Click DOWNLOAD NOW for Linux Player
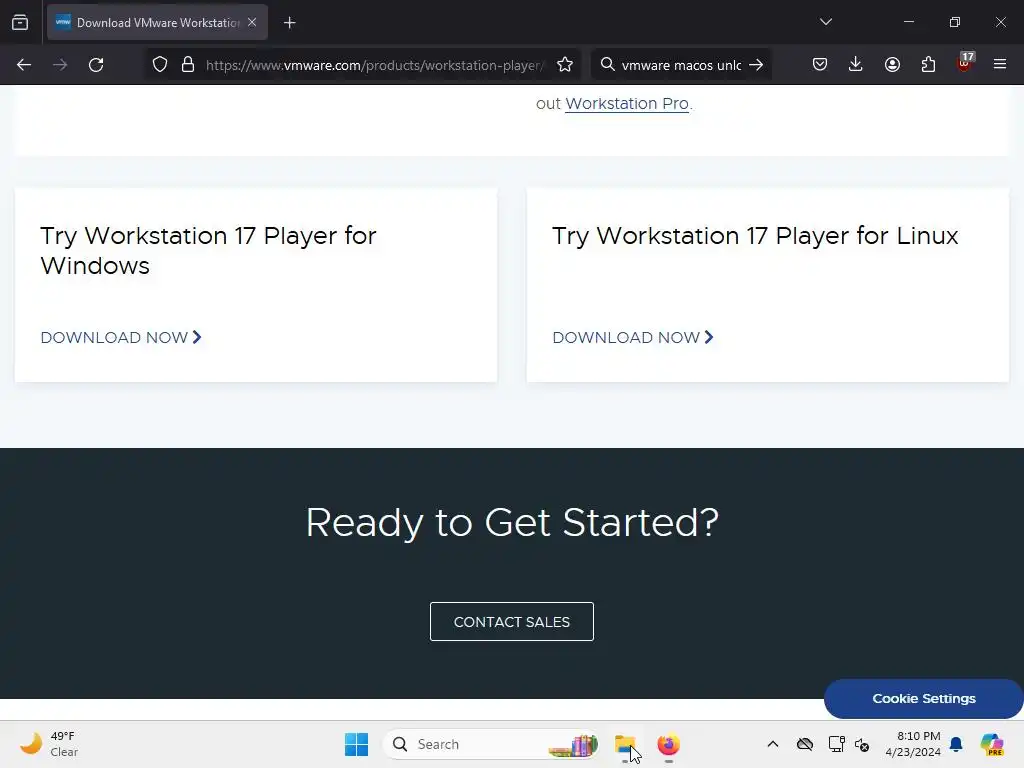The width and height of the screenshot is (1024, 768). click(x=633, y=338)
